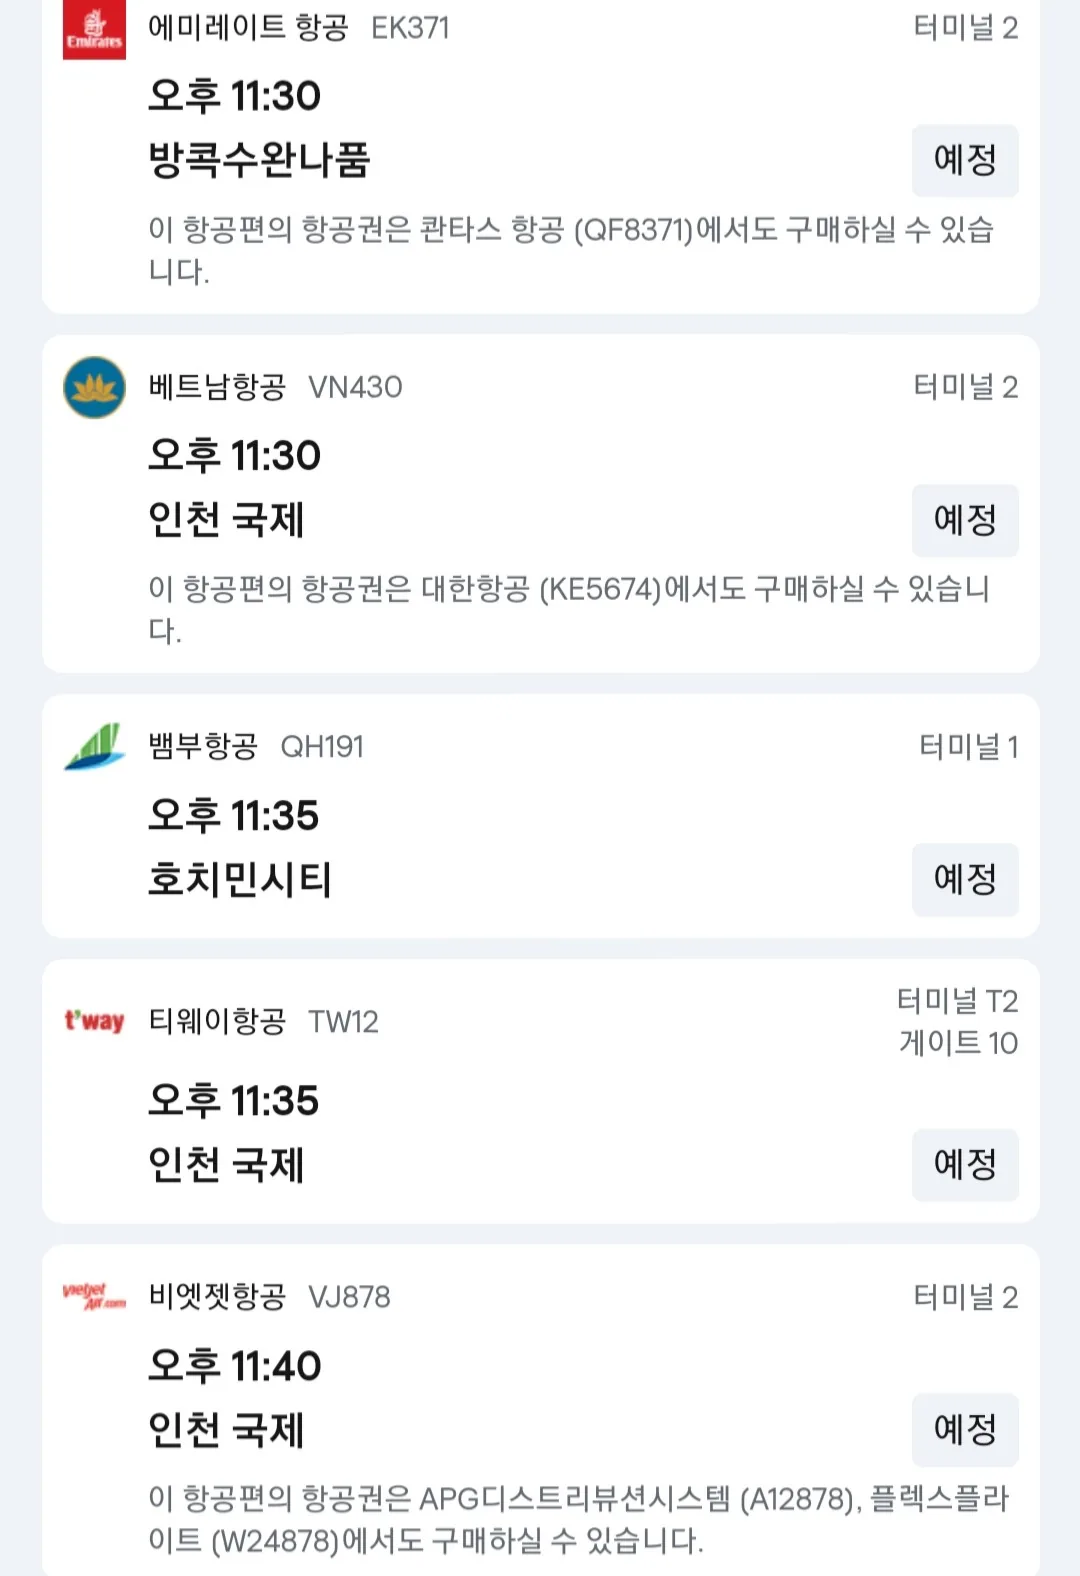Viewport: 1080px width, 1576px height.
Task: Open the 호치민시티 destination flight card
Action: pos(540,816)
